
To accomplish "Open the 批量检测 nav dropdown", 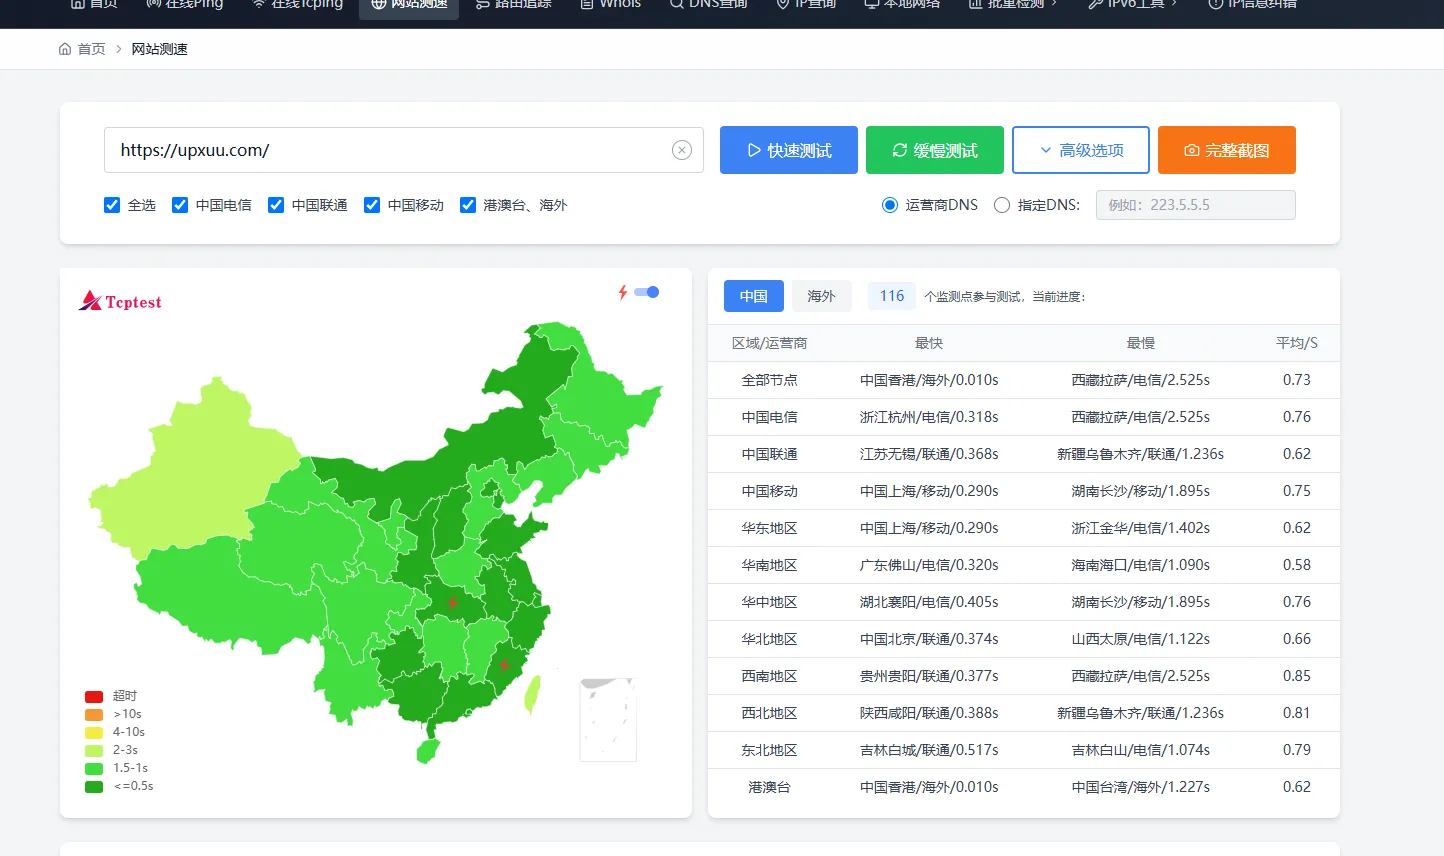I will 1012,4.
